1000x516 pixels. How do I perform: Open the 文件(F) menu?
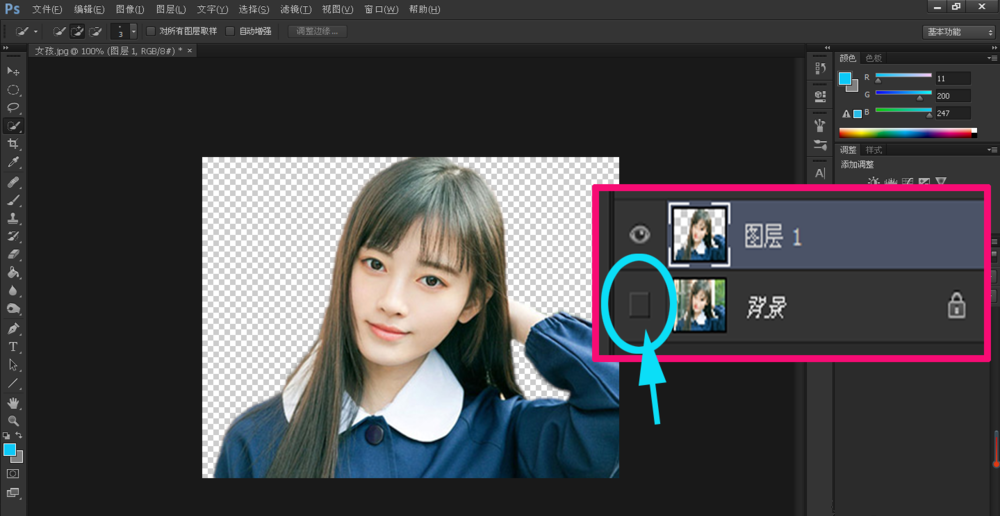(47, 10)
